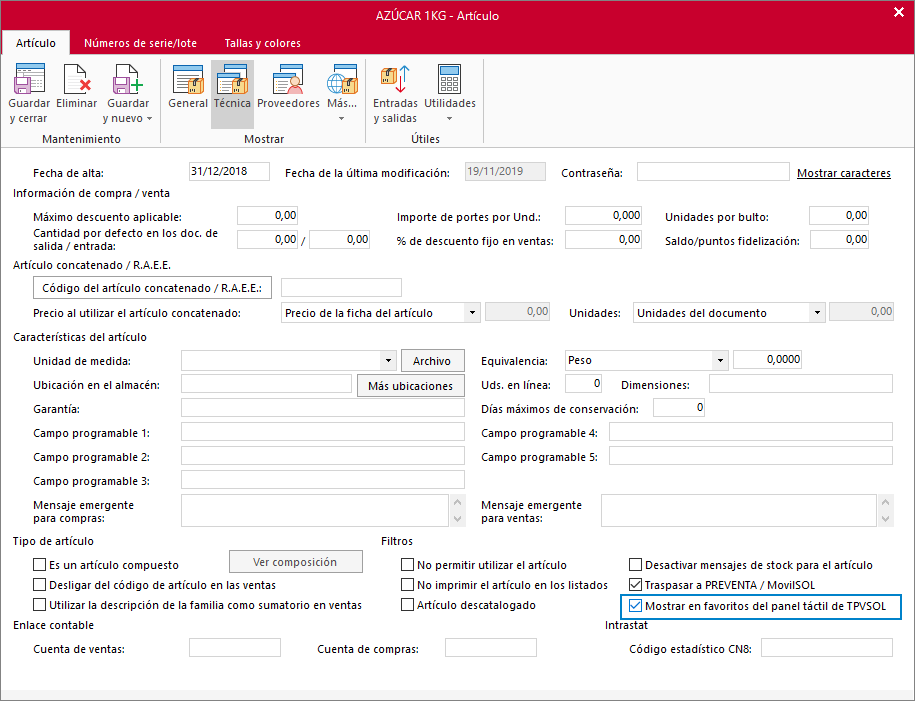
Task: Switch to Números de serie/lote tab
Action: tap(140, 43)
